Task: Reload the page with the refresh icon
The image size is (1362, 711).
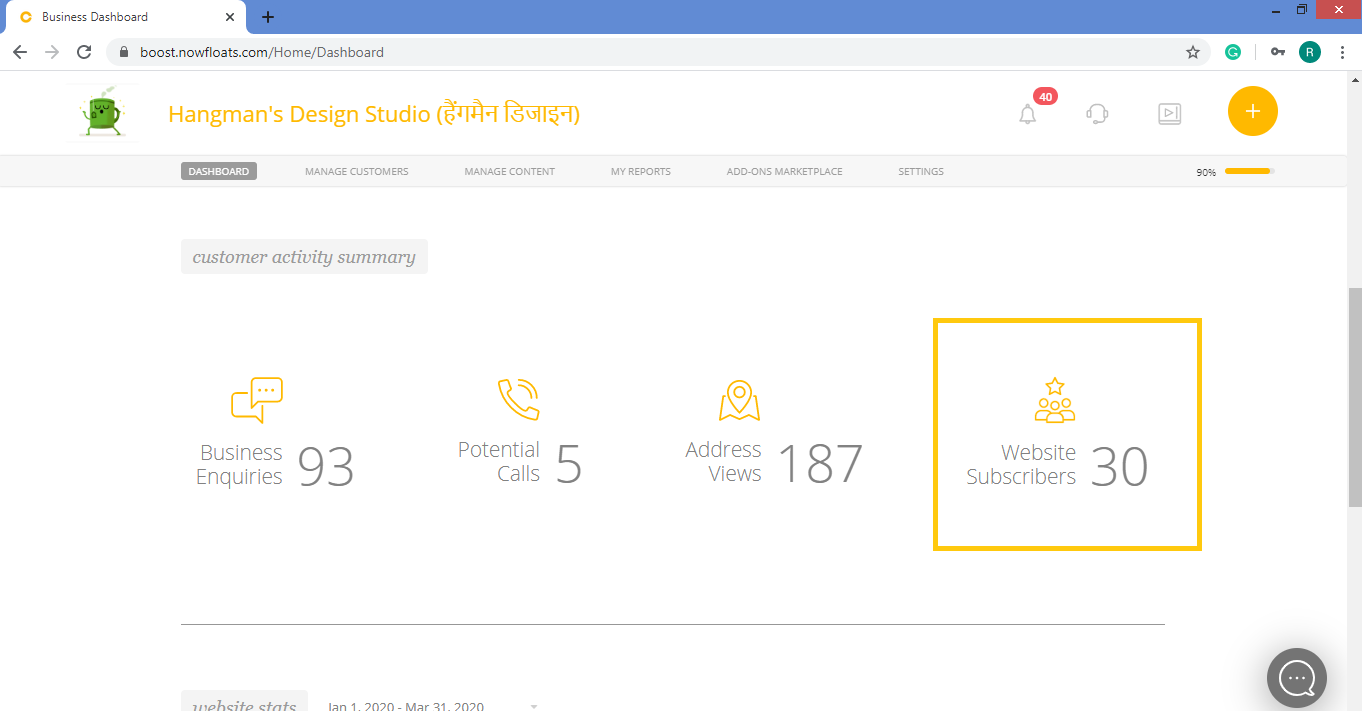Action: coord(84,52)
